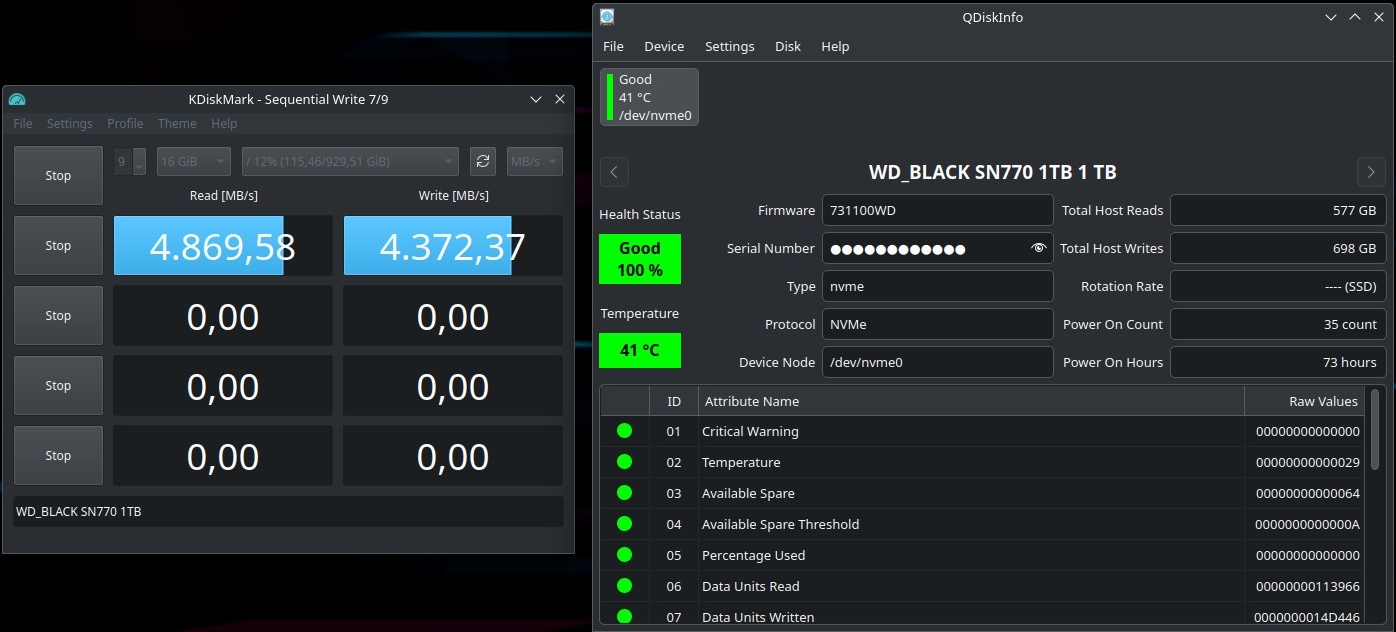Click the Total Host Writes value 698 GB
Viewport: 1396px width, 632px height.
(x=1277, y=248)
